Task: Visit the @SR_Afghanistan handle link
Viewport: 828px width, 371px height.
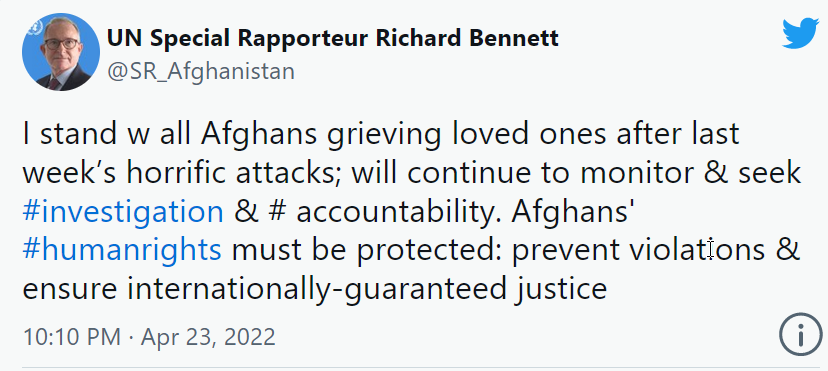Action: 201,71
